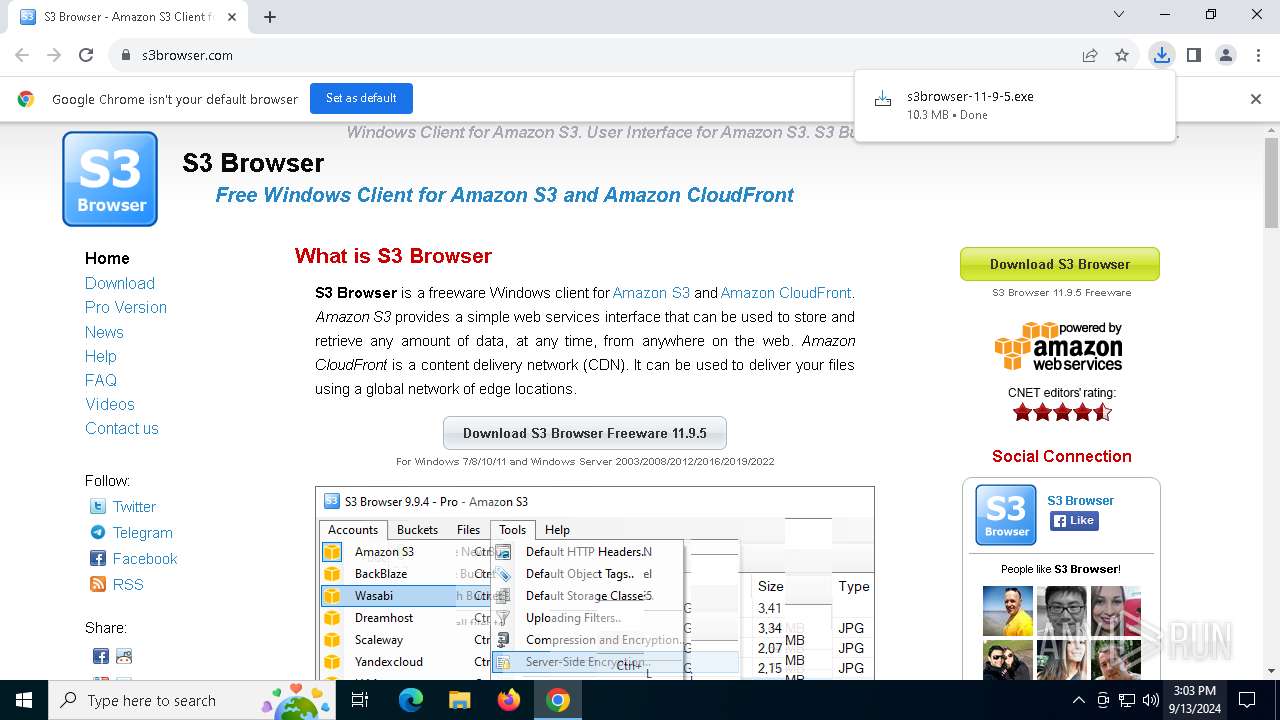Click the address bar URL field
Screen dimensions: 1280x720
[x=600, y=55]
